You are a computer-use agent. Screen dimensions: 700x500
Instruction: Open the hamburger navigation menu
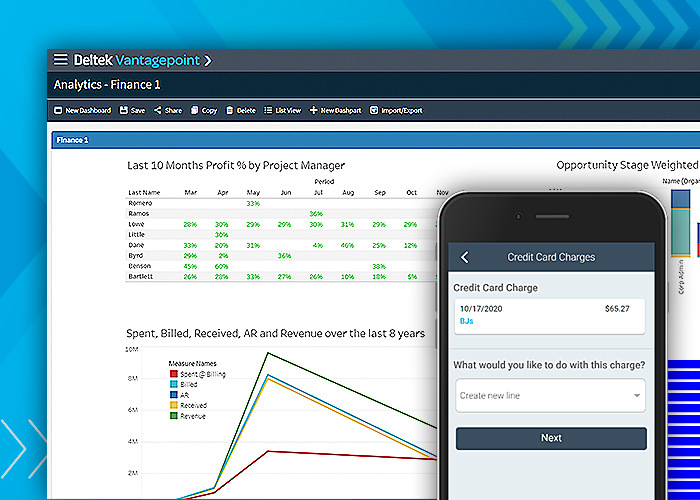61,59
